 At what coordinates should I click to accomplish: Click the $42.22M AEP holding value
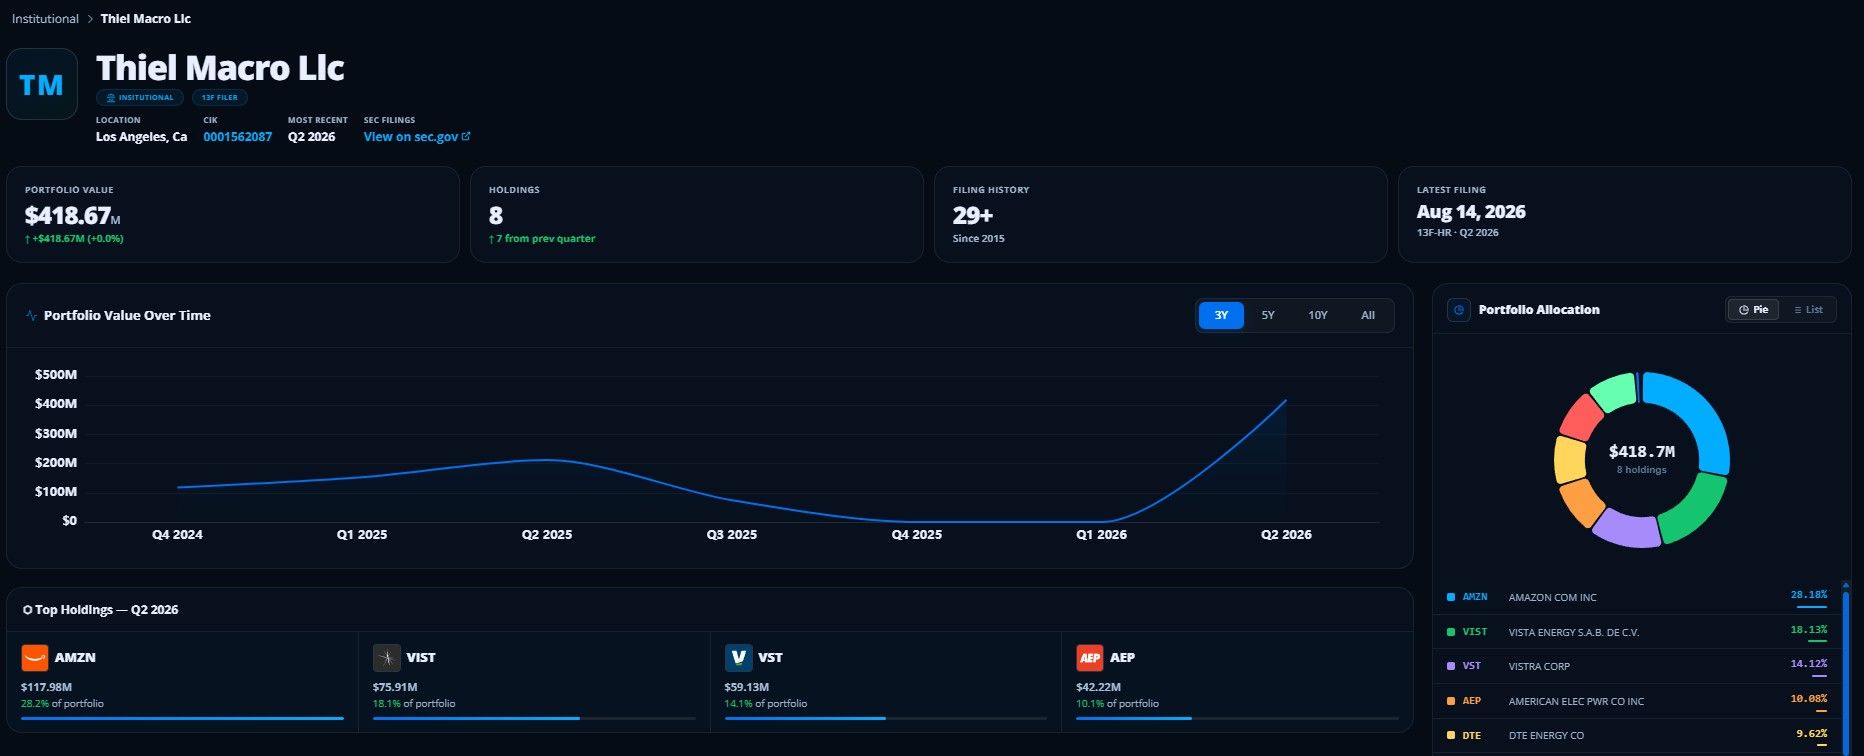click(1098, 687)
